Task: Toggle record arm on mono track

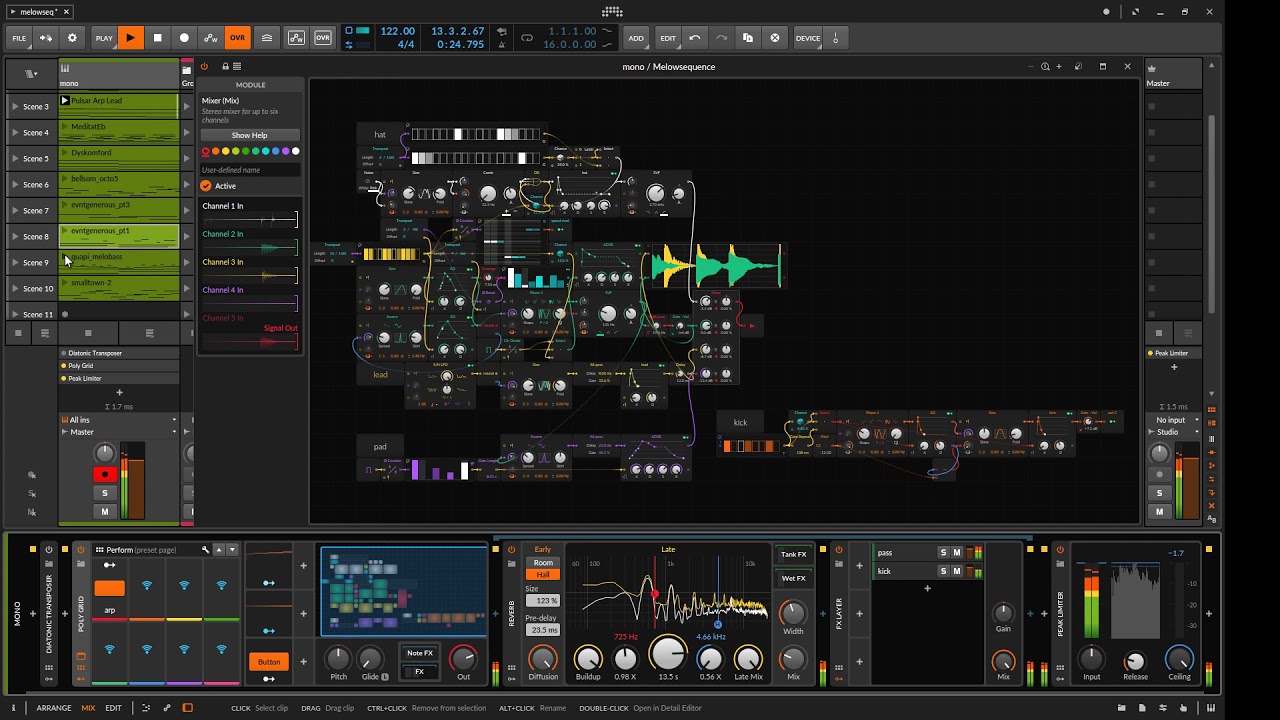Action: (x=104, y=474)
